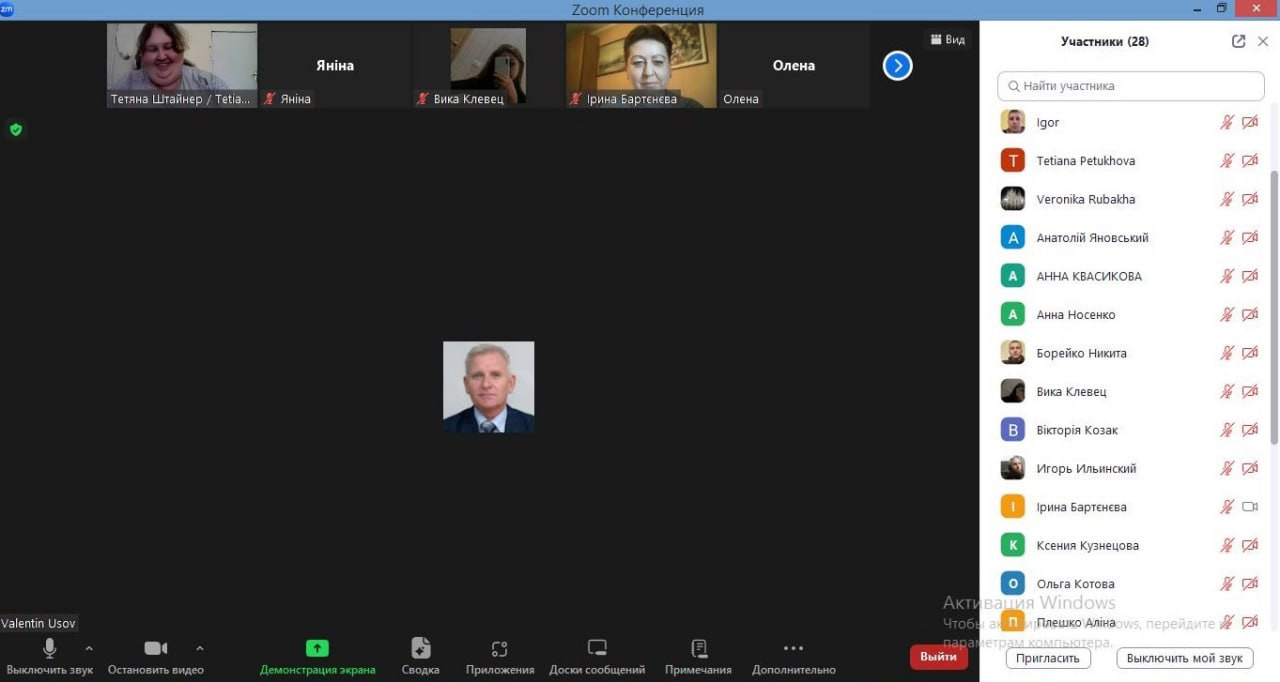Click Igor's muted microphone icon

[1227, 122]
